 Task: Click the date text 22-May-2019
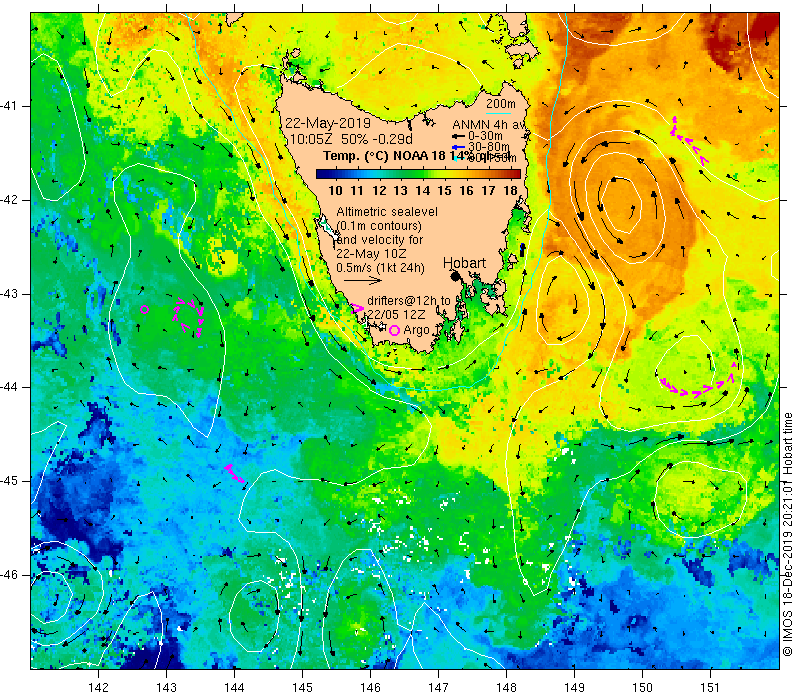point(328,123)
